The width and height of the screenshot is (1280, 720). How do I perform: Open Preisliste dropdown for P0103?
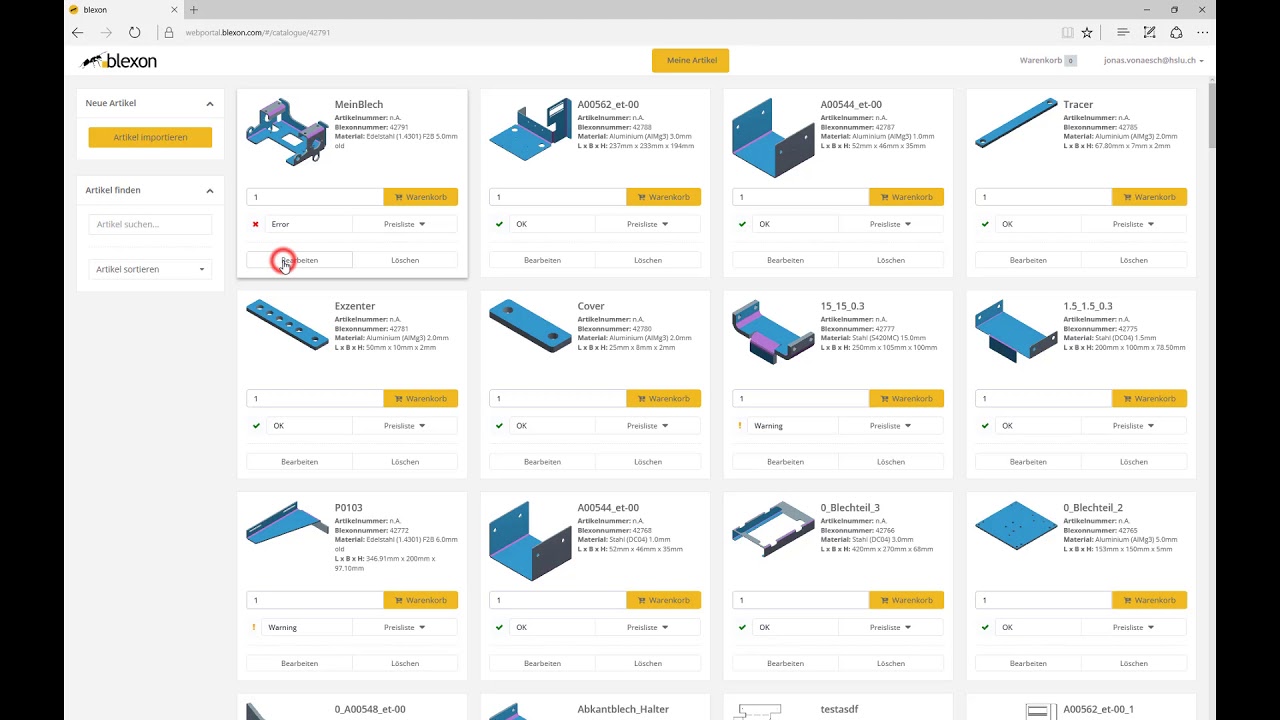click(405, 628)
